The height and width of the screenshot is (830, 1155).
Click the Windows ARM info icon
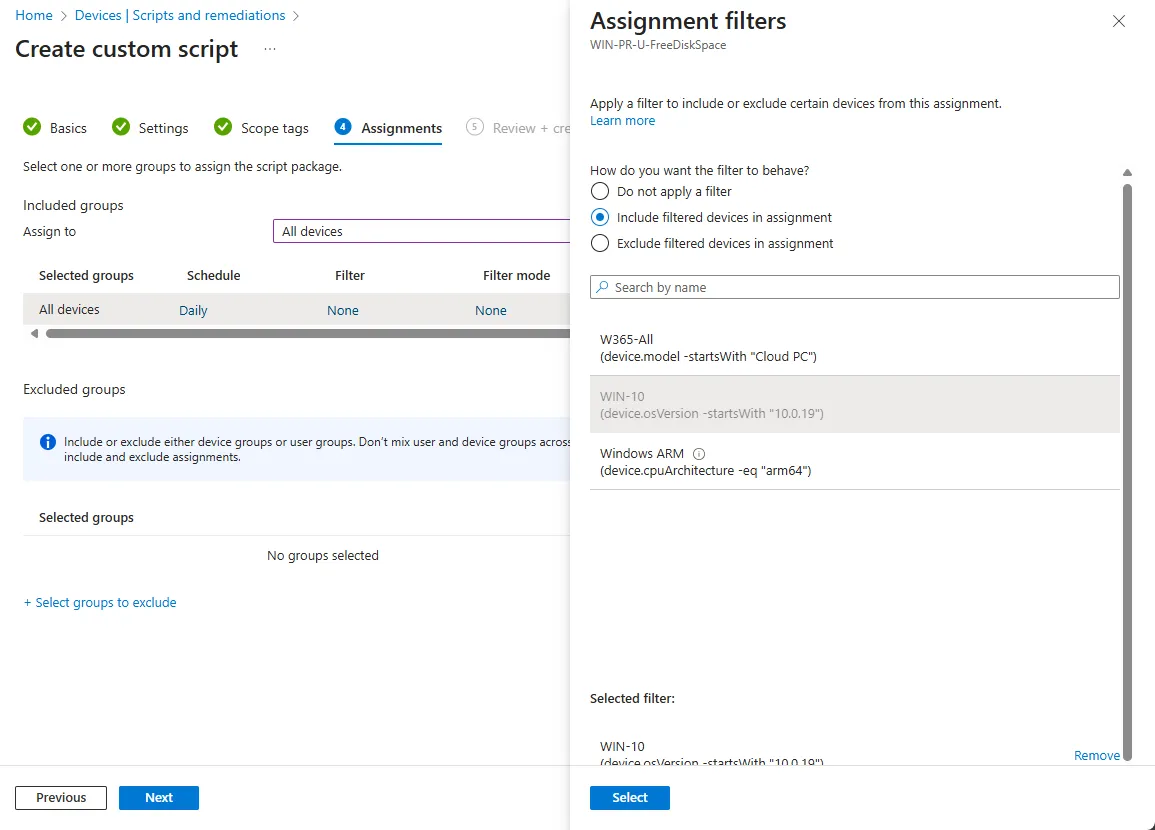point(698,454)
